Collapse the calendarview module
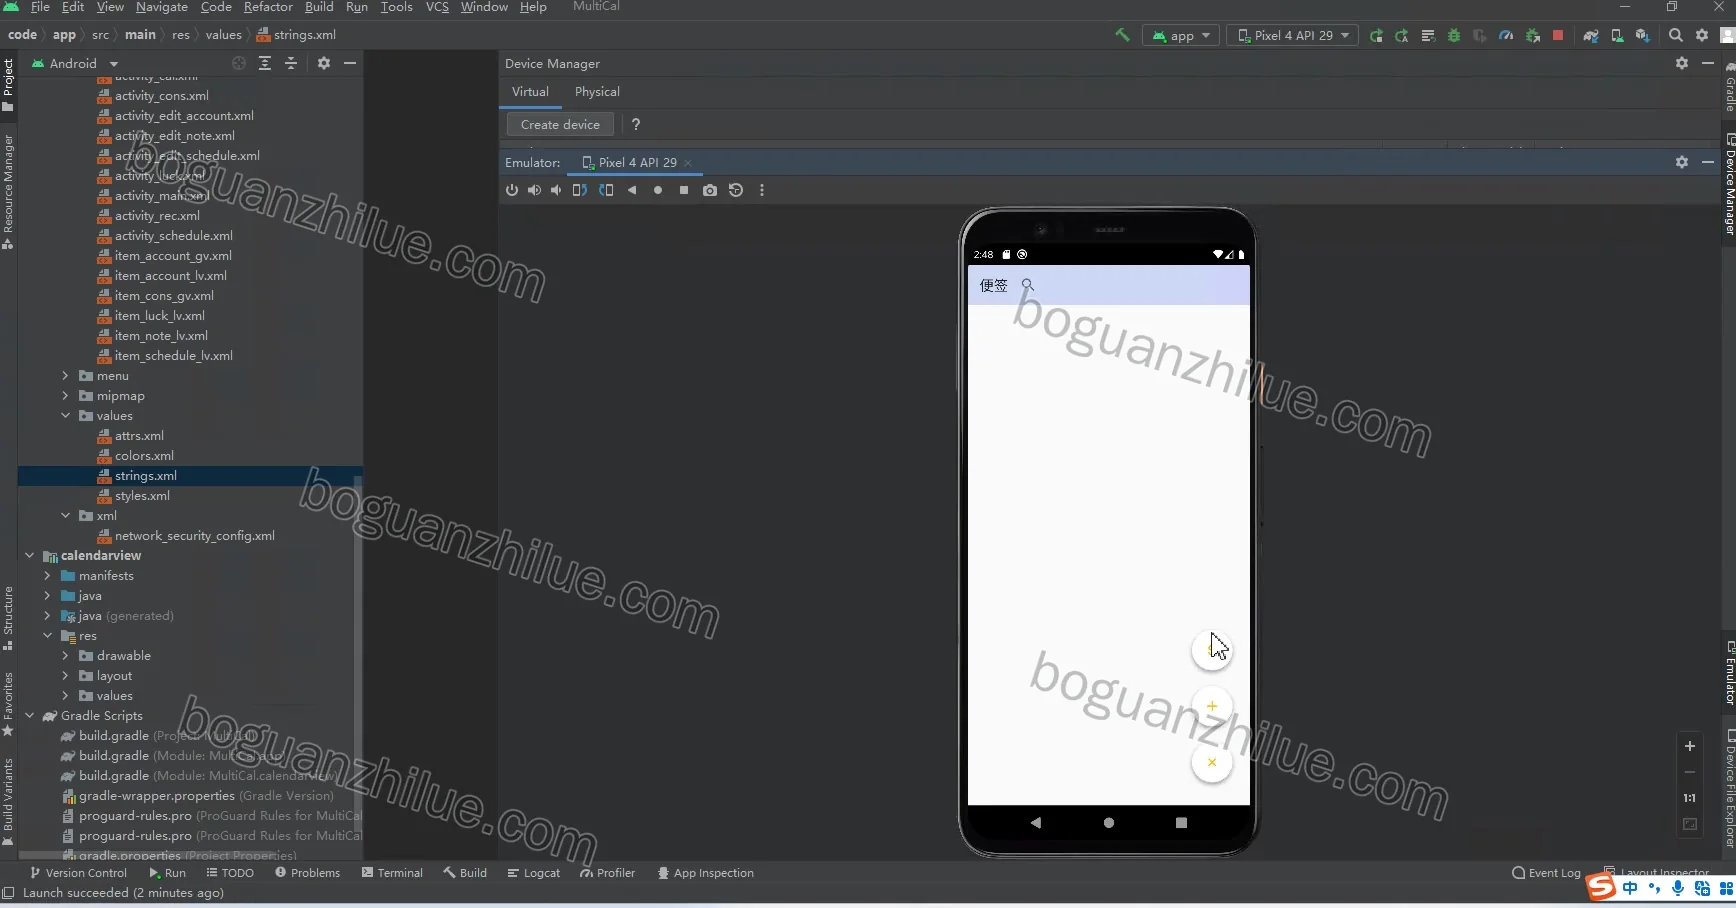 coord(30,556)
